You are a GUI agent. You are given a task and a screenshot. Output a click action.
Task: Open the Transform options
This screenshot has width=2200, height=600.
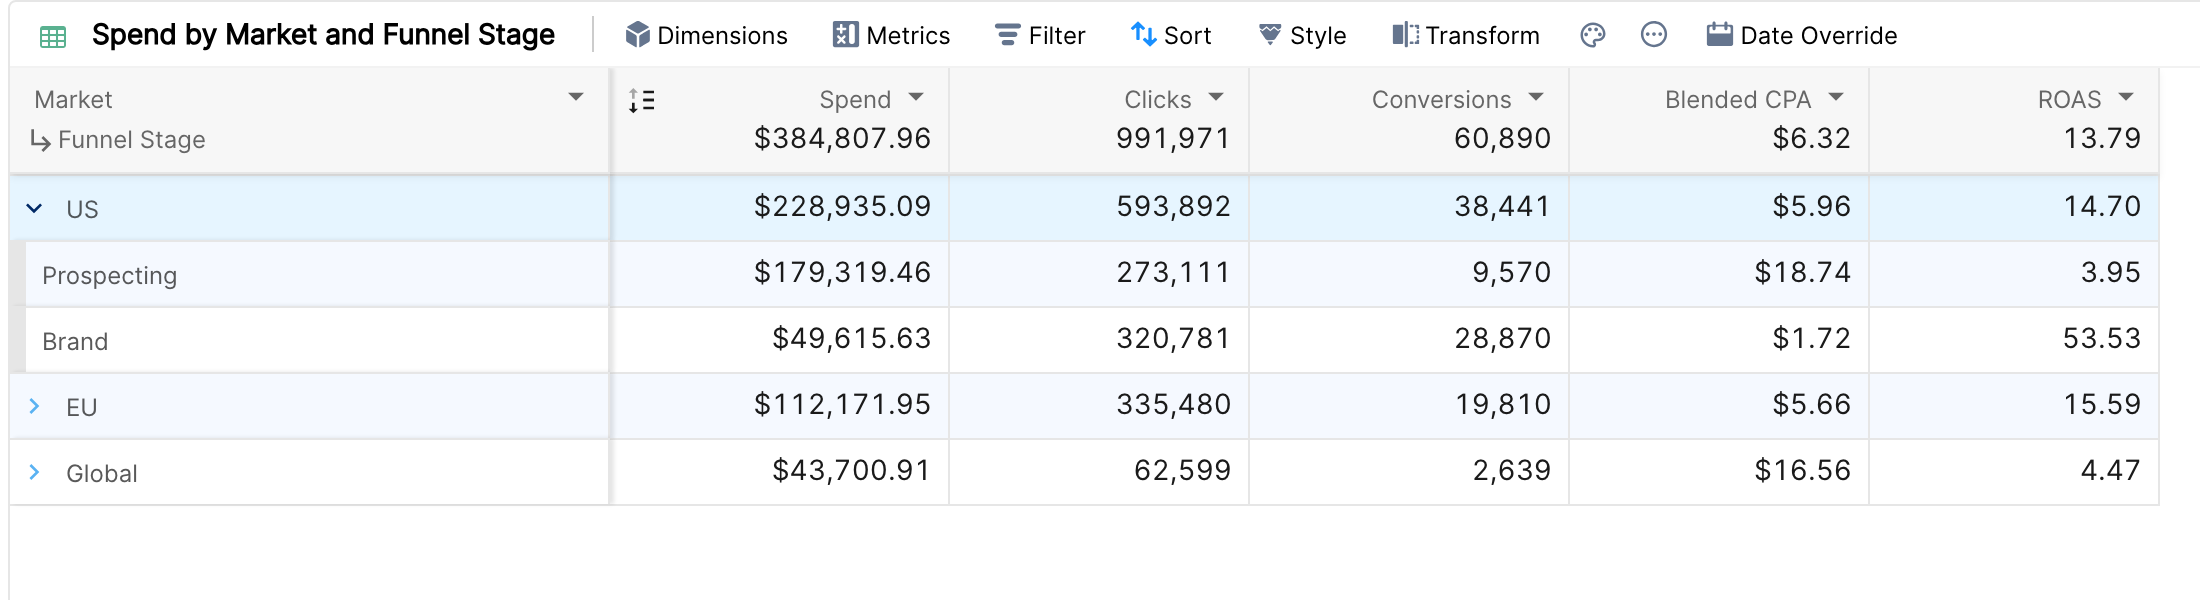(1466, 35)
